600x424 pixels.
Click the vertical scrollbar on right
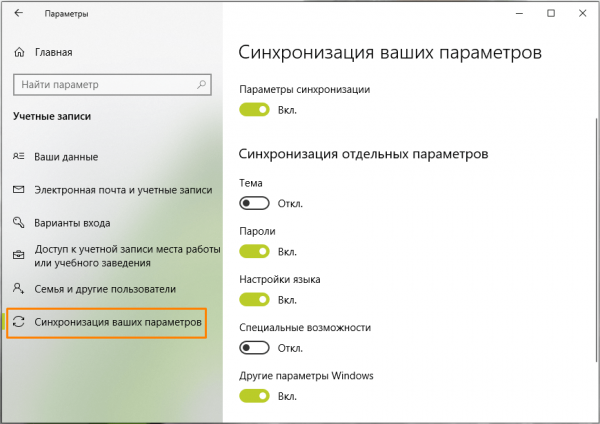[597, 240]
